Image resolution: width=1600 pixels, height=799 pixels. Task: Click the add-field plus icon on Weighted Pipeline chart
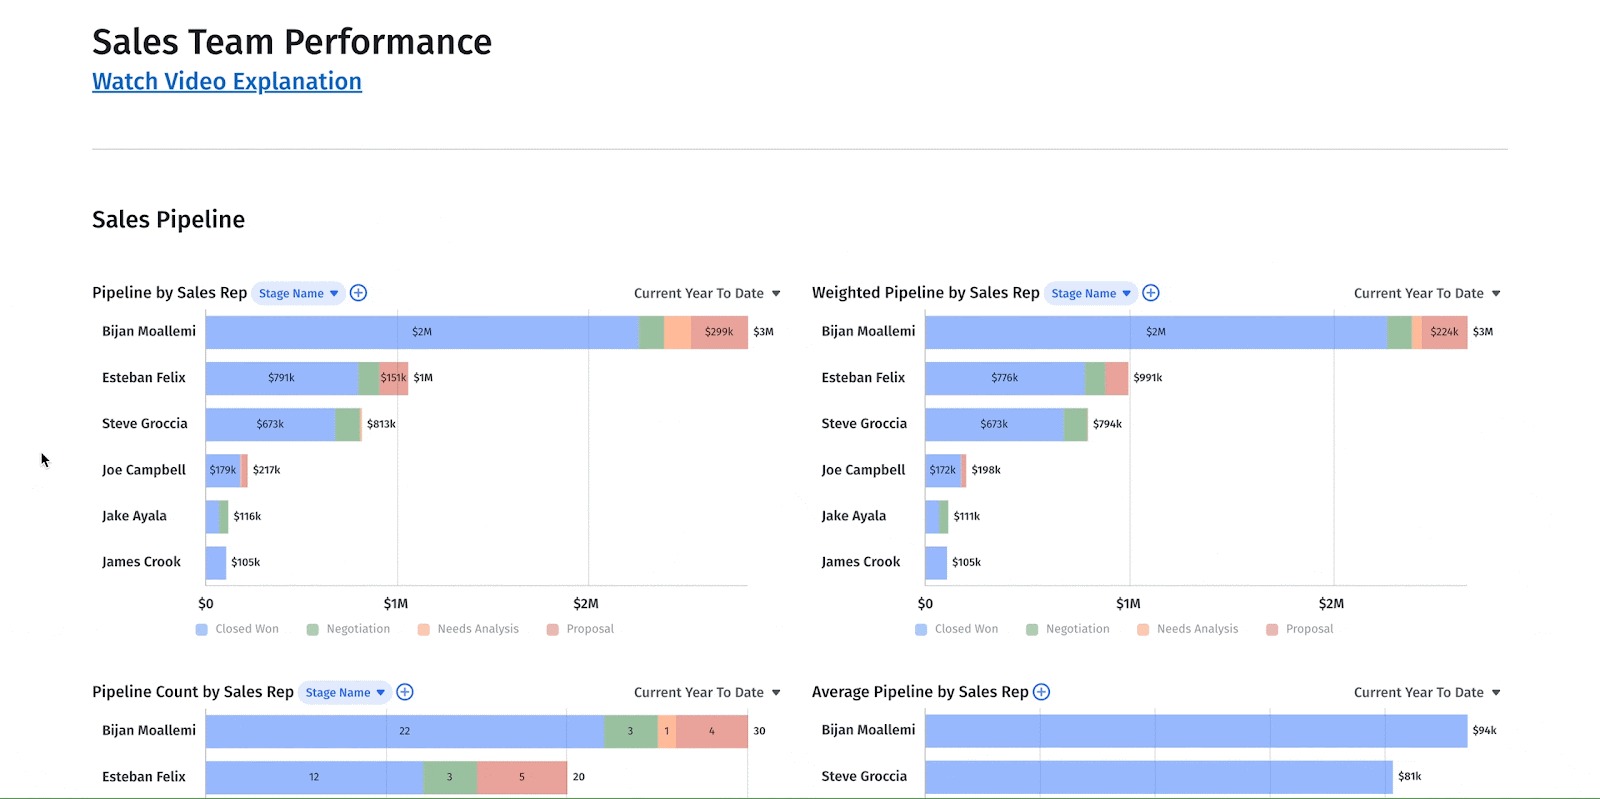[1150, 292]
